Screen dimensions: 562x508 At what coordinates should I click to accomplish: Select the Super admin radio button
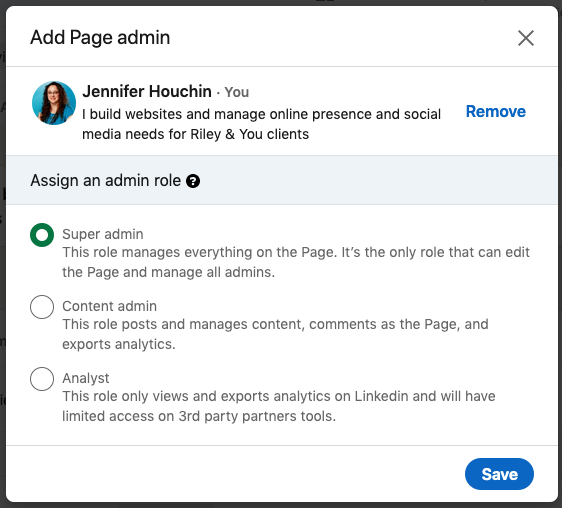42,235
